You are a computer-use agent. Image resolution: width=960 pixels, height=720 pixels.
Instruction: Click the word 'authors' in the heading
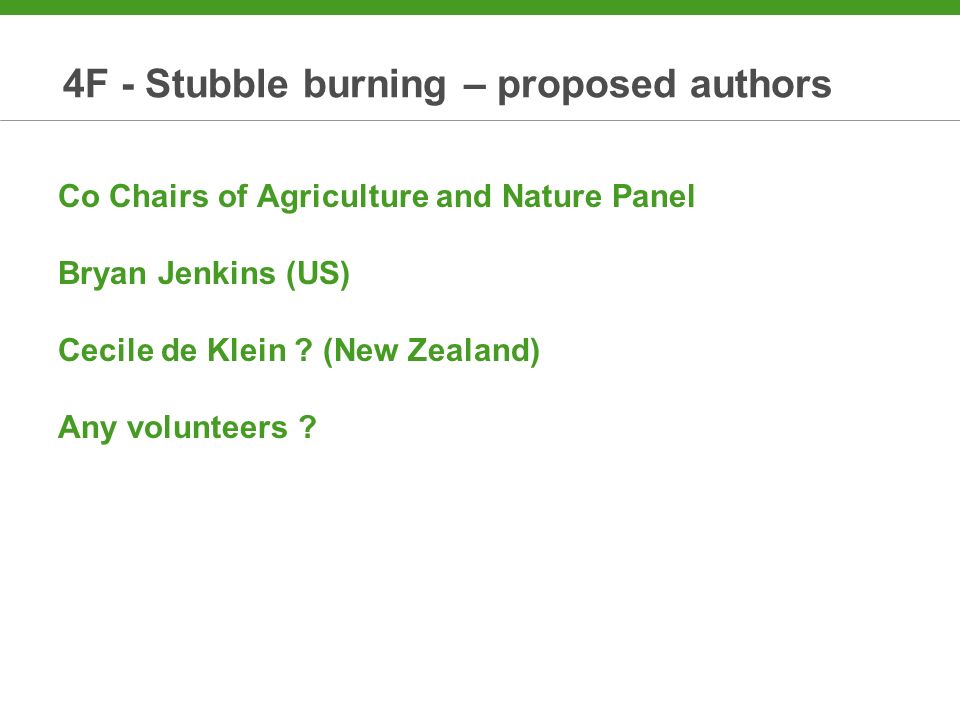click(760, 84)
